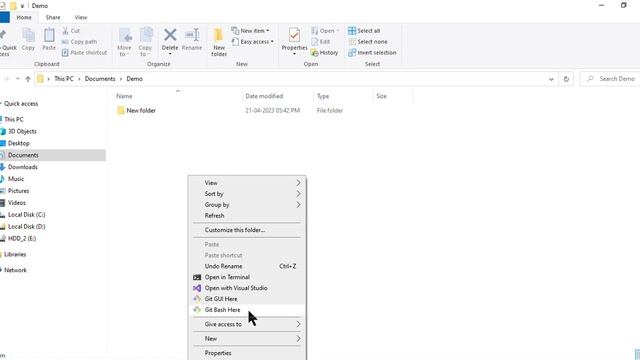
Task: Open the Copy to ribbon button
Action: (145, 42)
